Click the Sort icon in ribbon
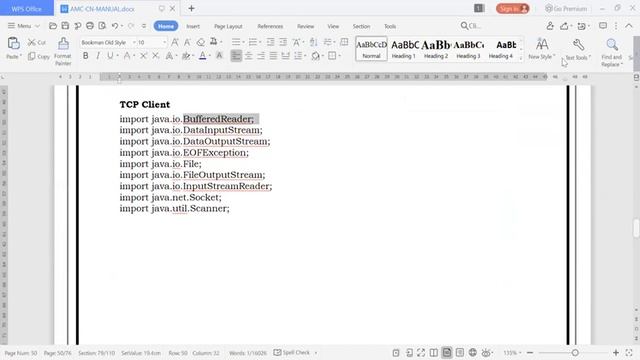The height and width of the screenshot is (360, 640). coord(313,42)
